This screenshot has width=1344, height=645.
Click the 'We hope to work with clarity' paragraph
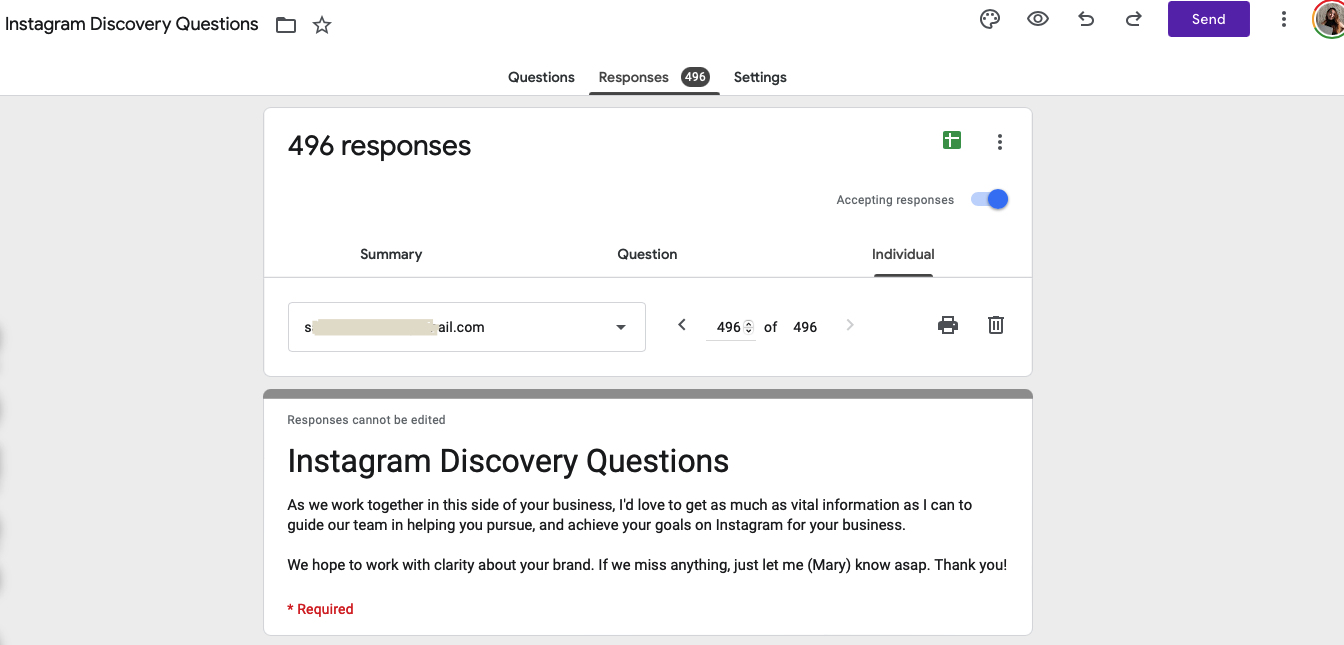(x=647, y=565)
